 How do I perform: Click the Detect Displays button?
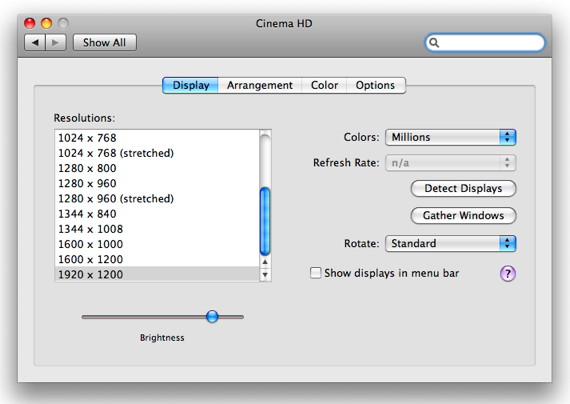tap(463, 188)
